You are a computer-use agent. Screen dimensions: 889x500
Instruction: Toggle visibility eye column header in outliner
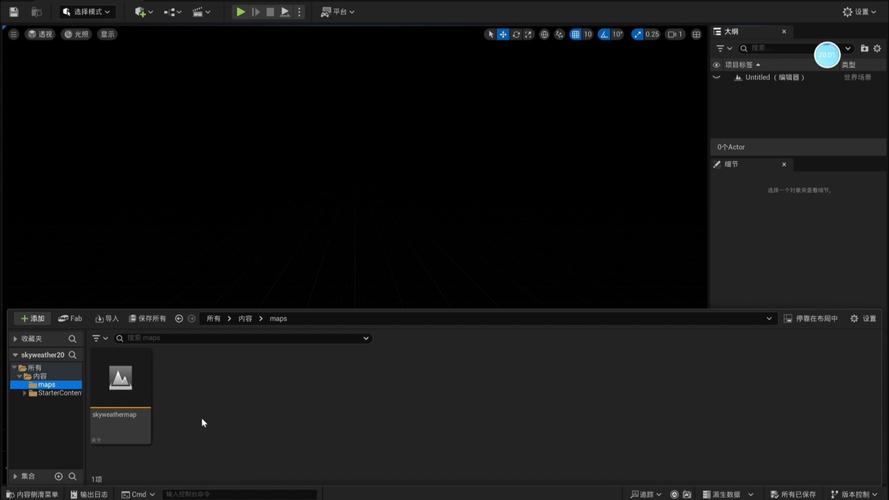717,65
